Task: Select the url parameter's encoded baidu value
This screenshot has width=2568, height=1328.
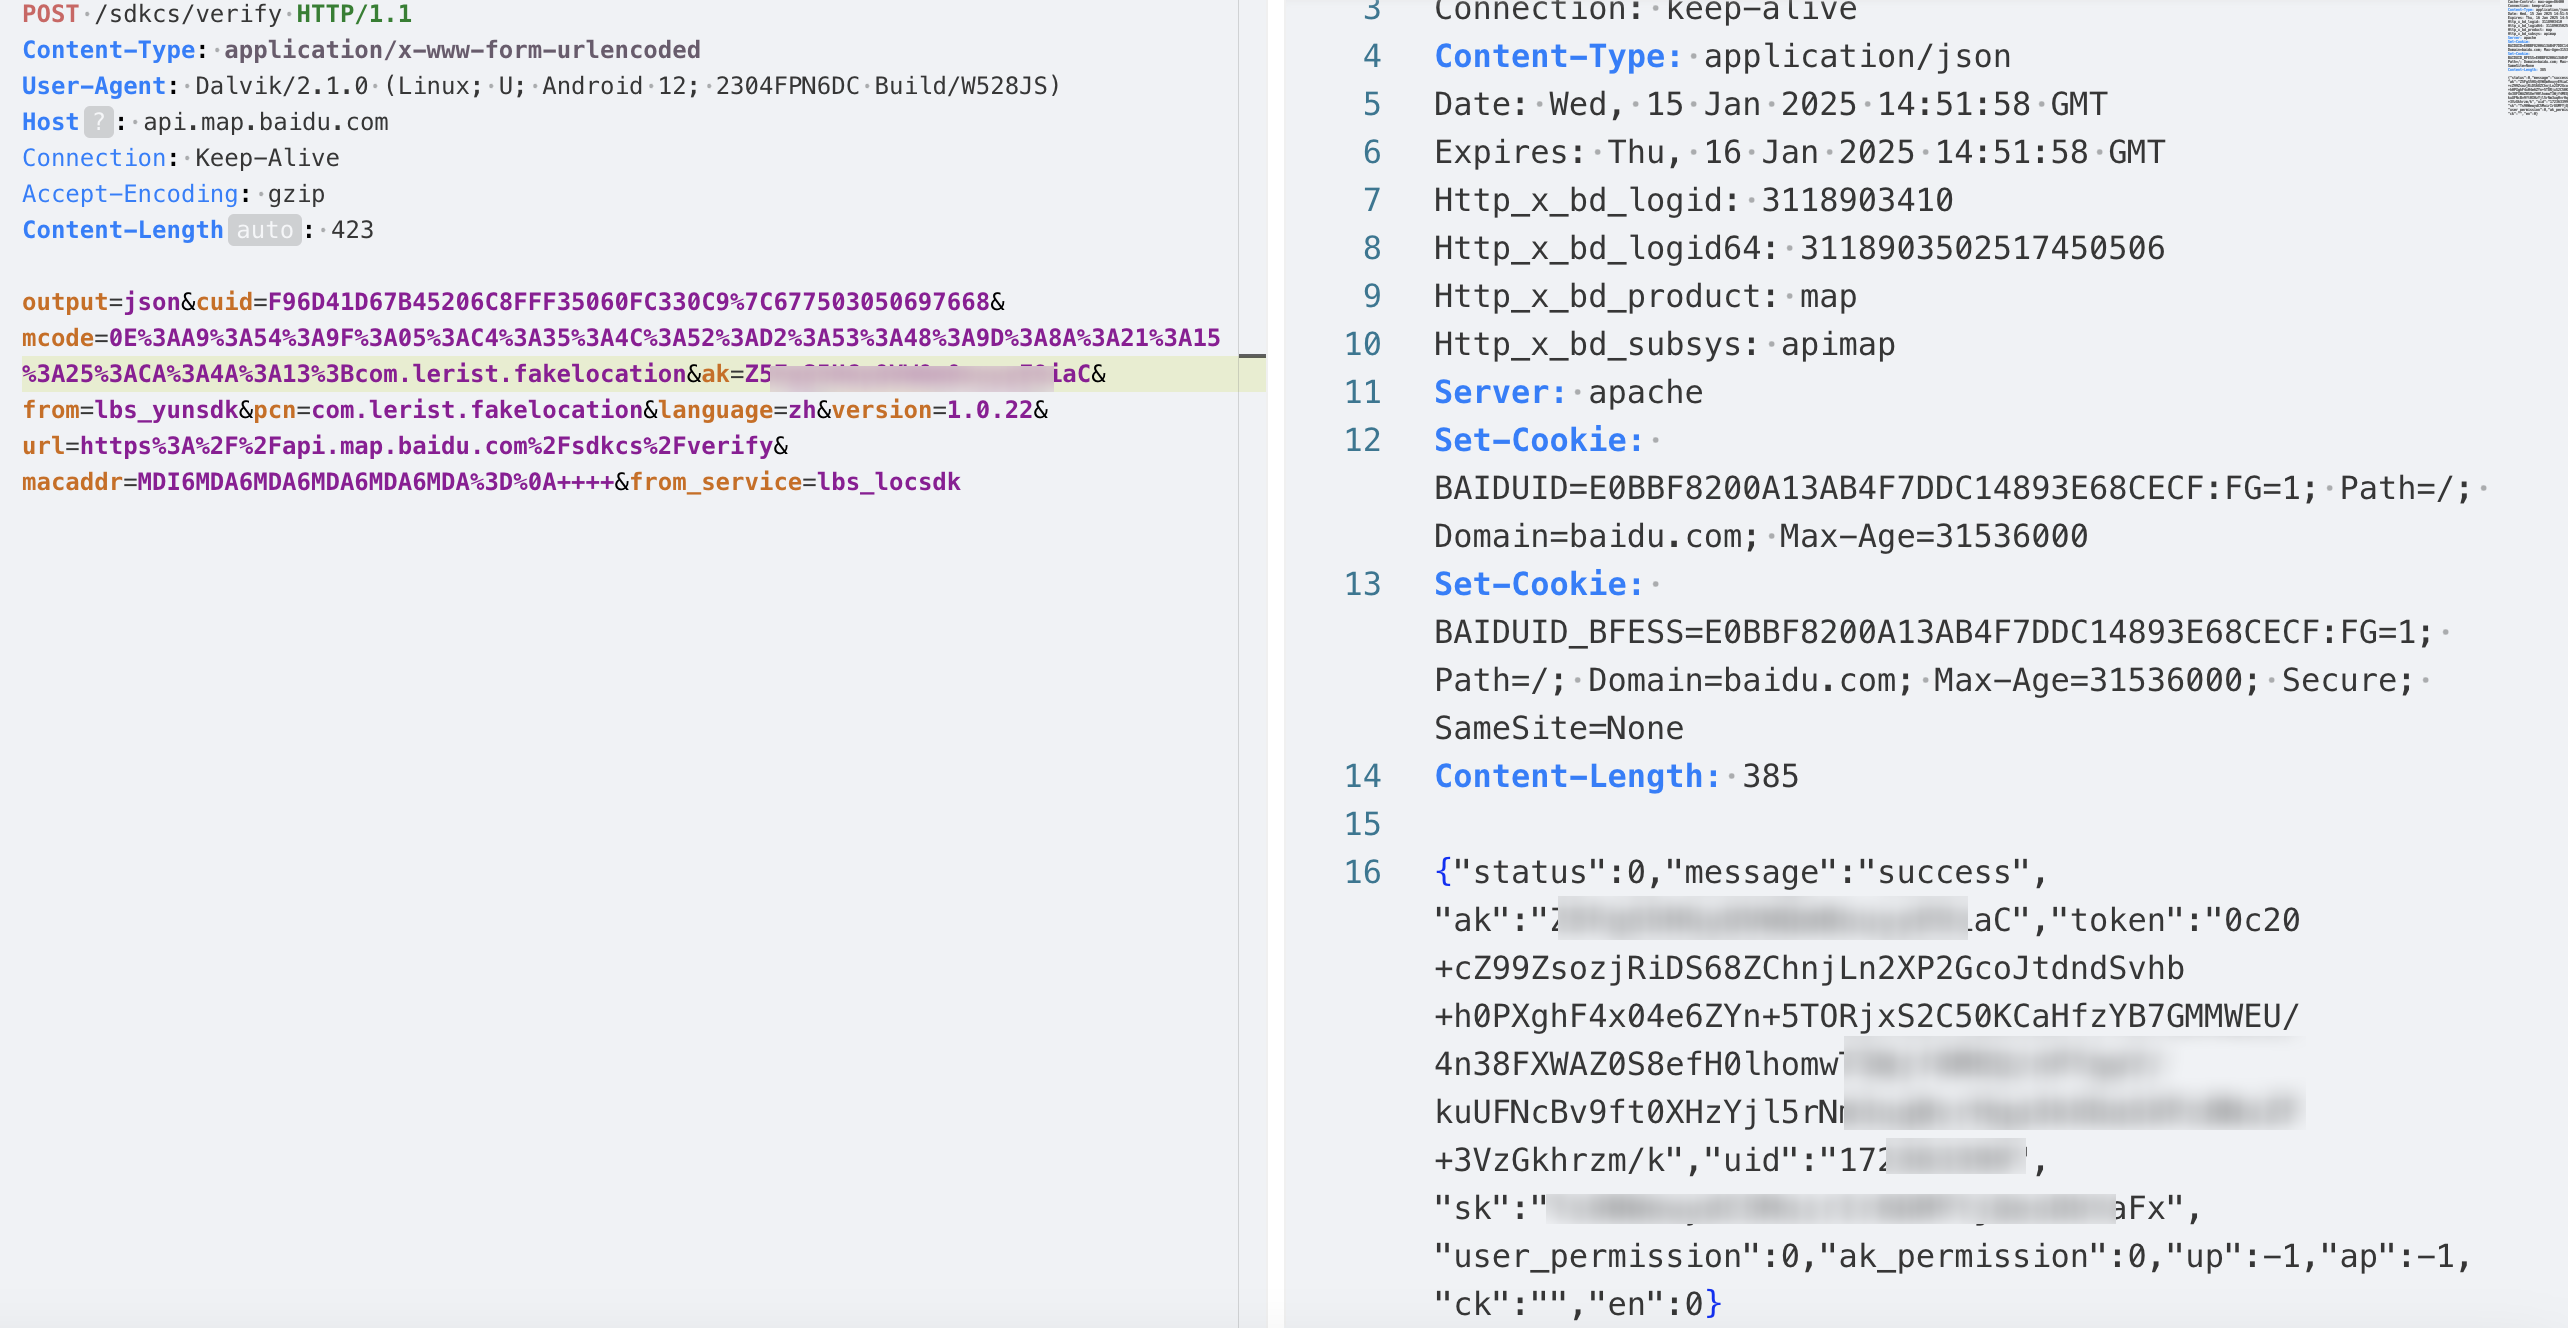Action: (x=426, y=446)
